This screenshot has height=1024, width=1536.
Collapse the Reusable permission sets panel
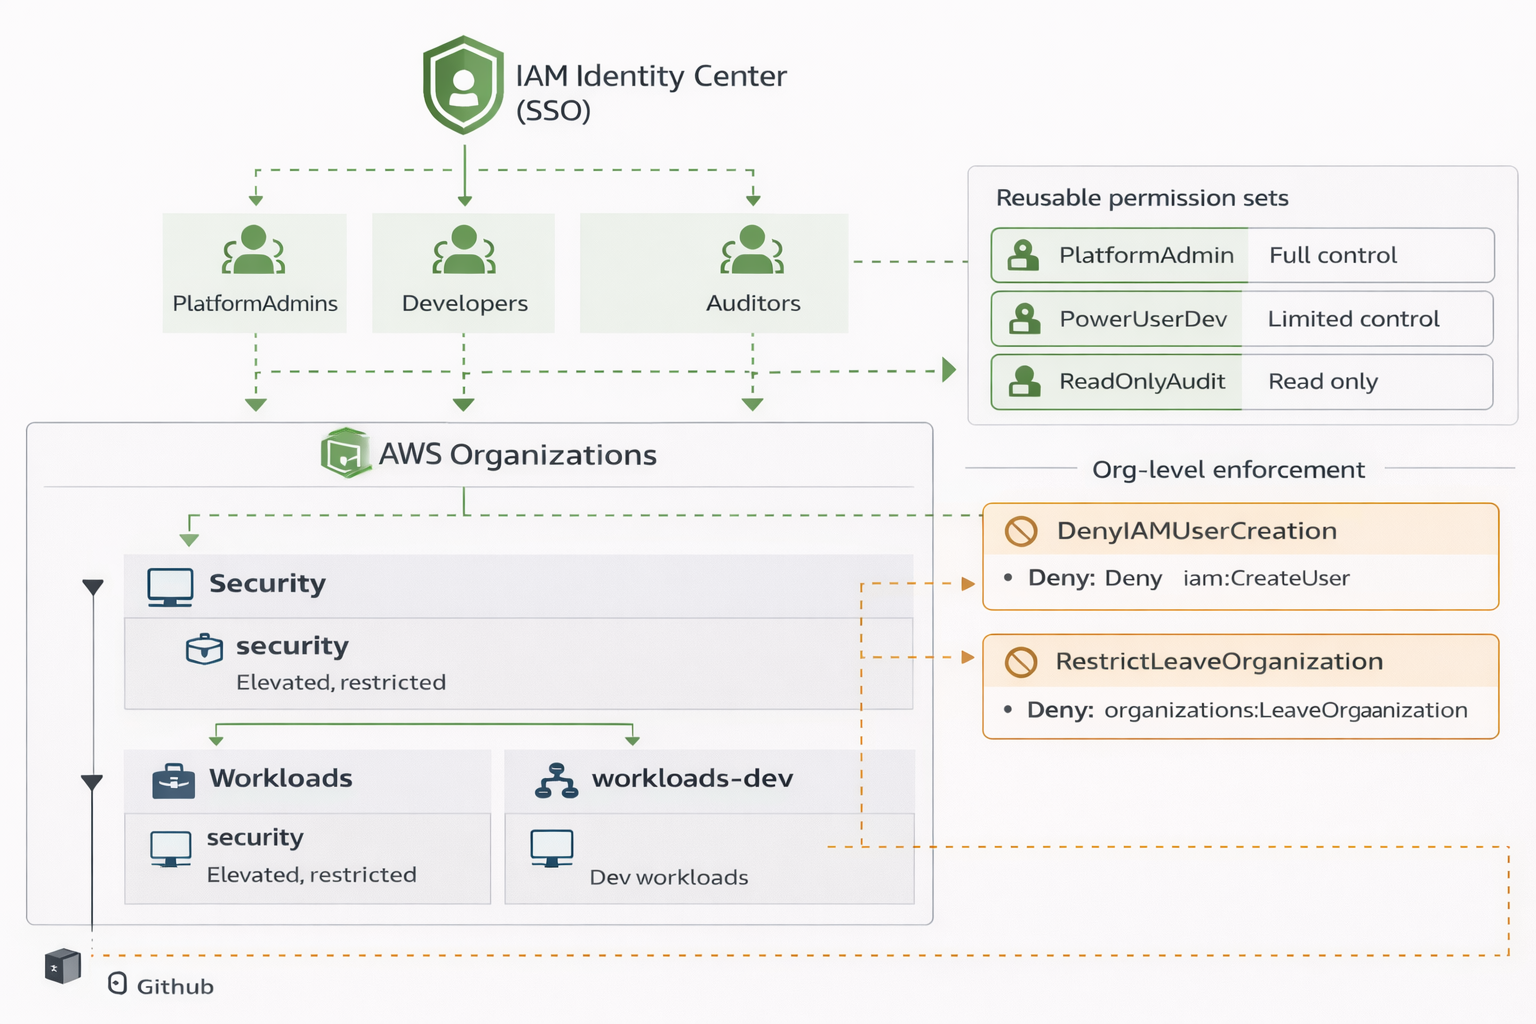click(1141, 198)
